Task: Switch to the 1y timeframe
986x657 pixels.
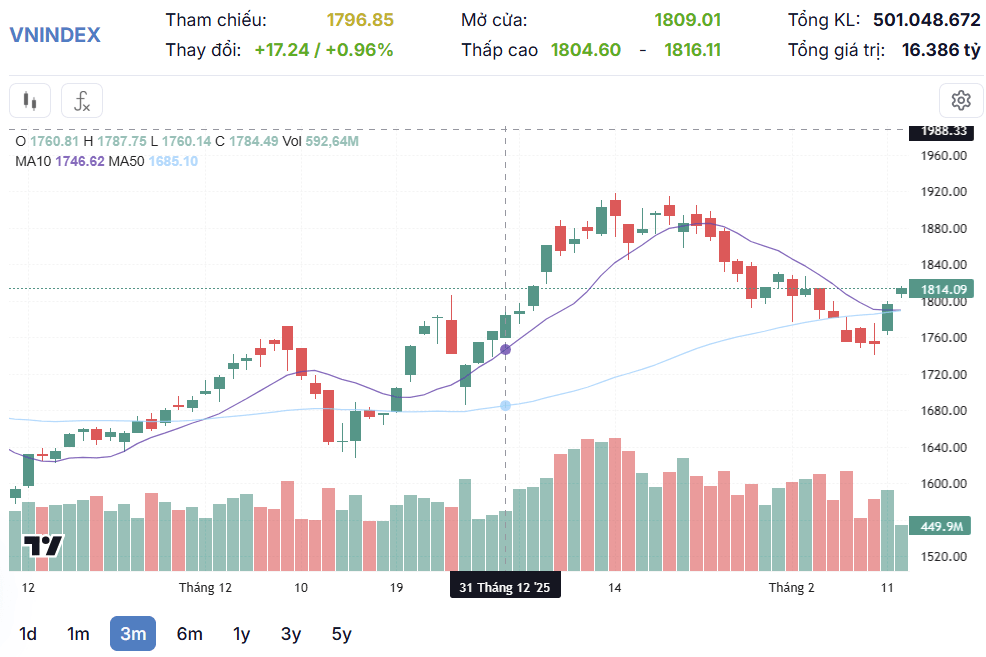Action: point(241,634)
